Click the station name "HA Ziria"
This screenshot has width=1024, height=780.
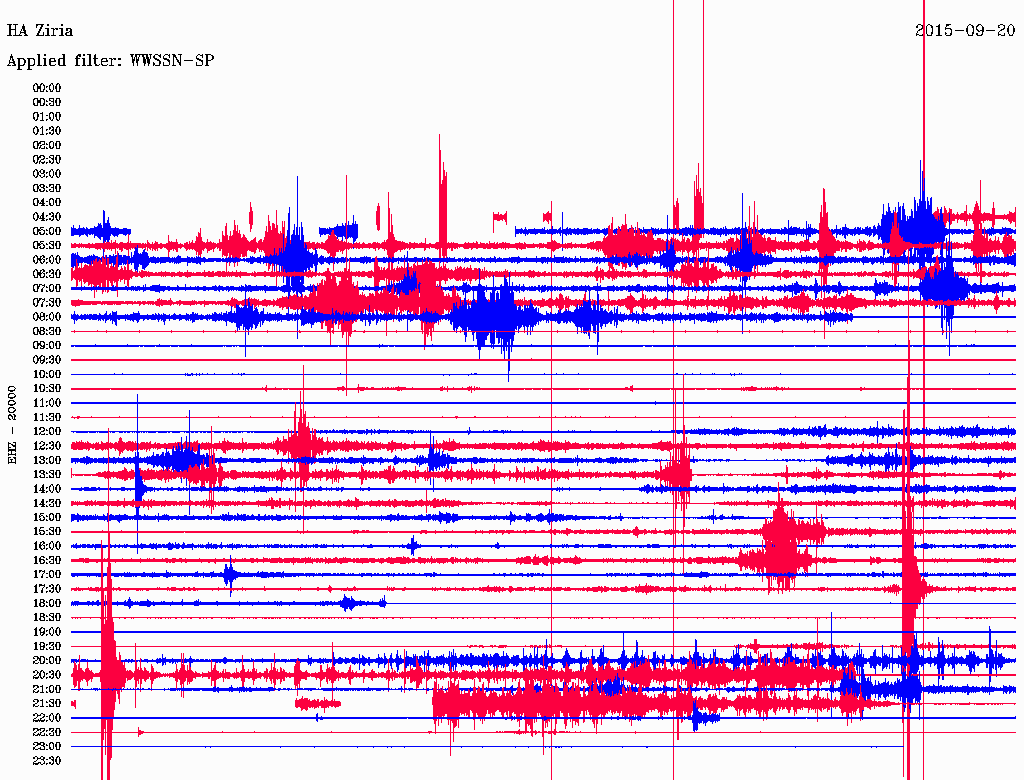point(40,31)
